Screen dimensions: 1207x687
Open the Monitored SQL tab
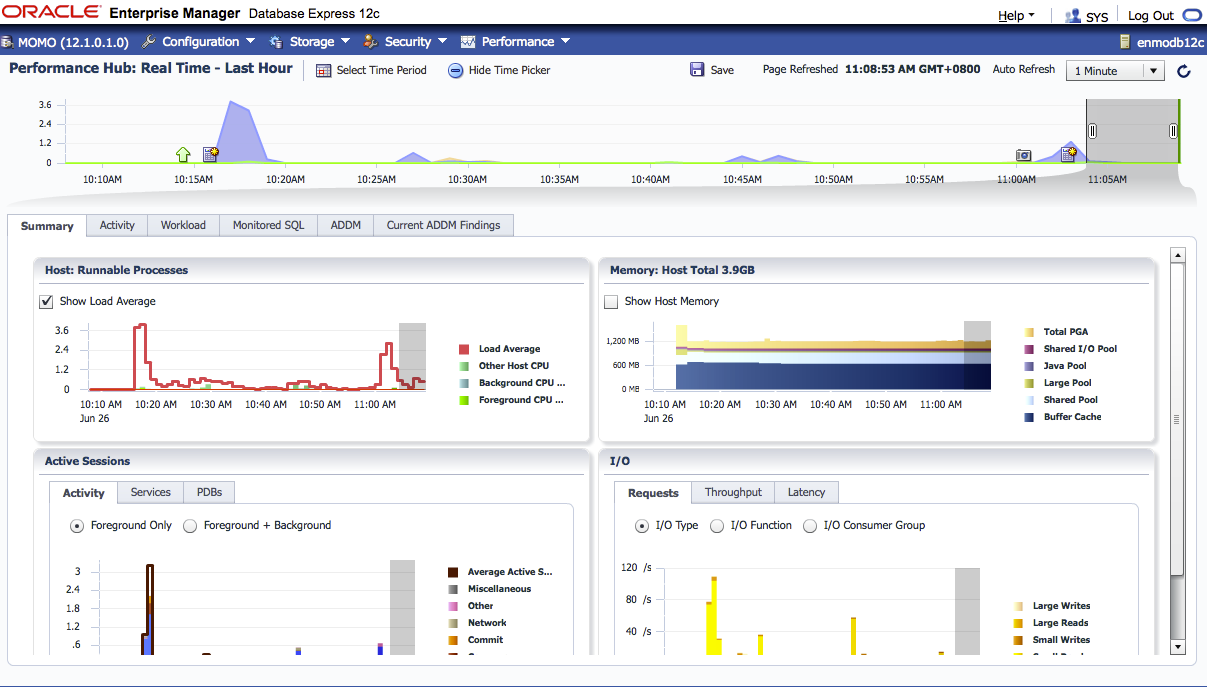tap(268, 226)
